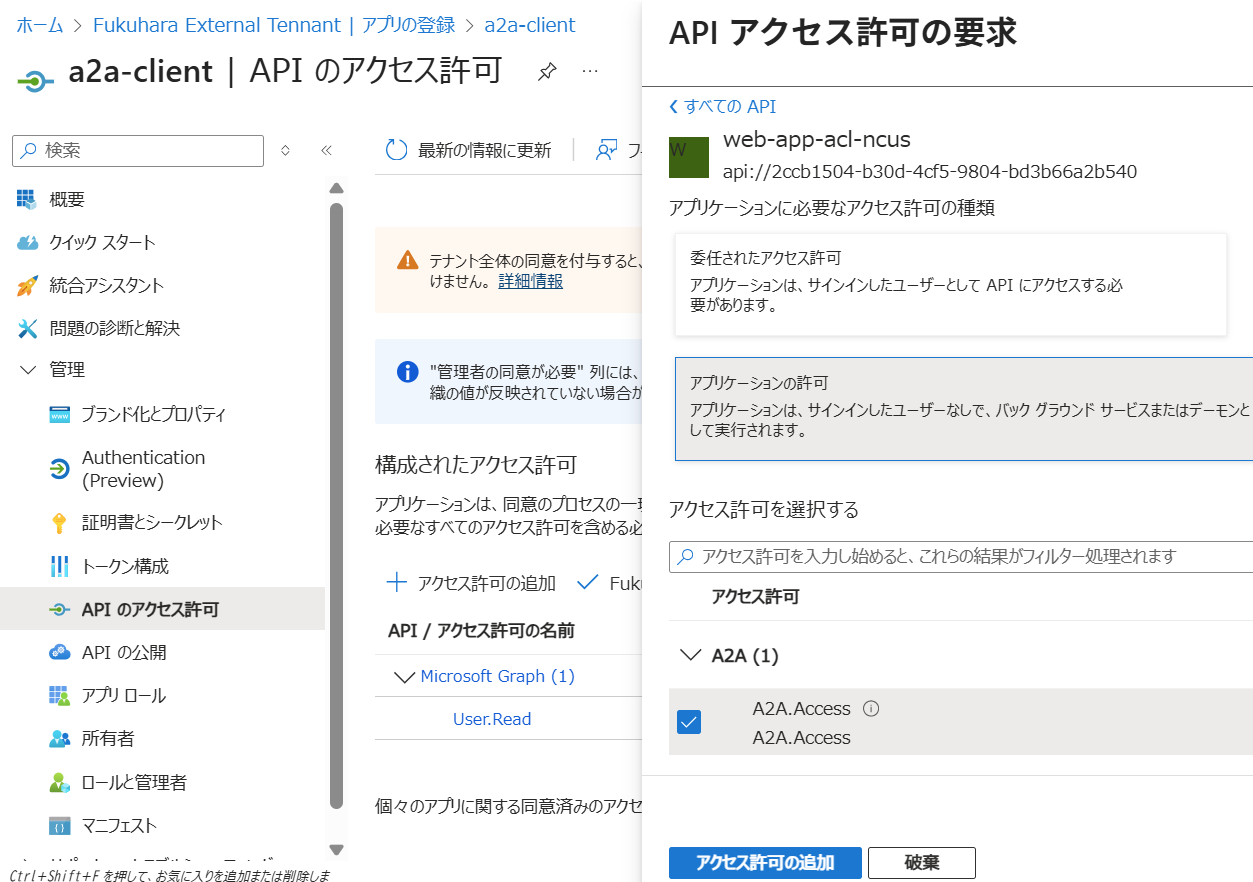The image size is (1253, 882).
Task: Click the Authentication (Preview) icon
Action: pos(59,468)
